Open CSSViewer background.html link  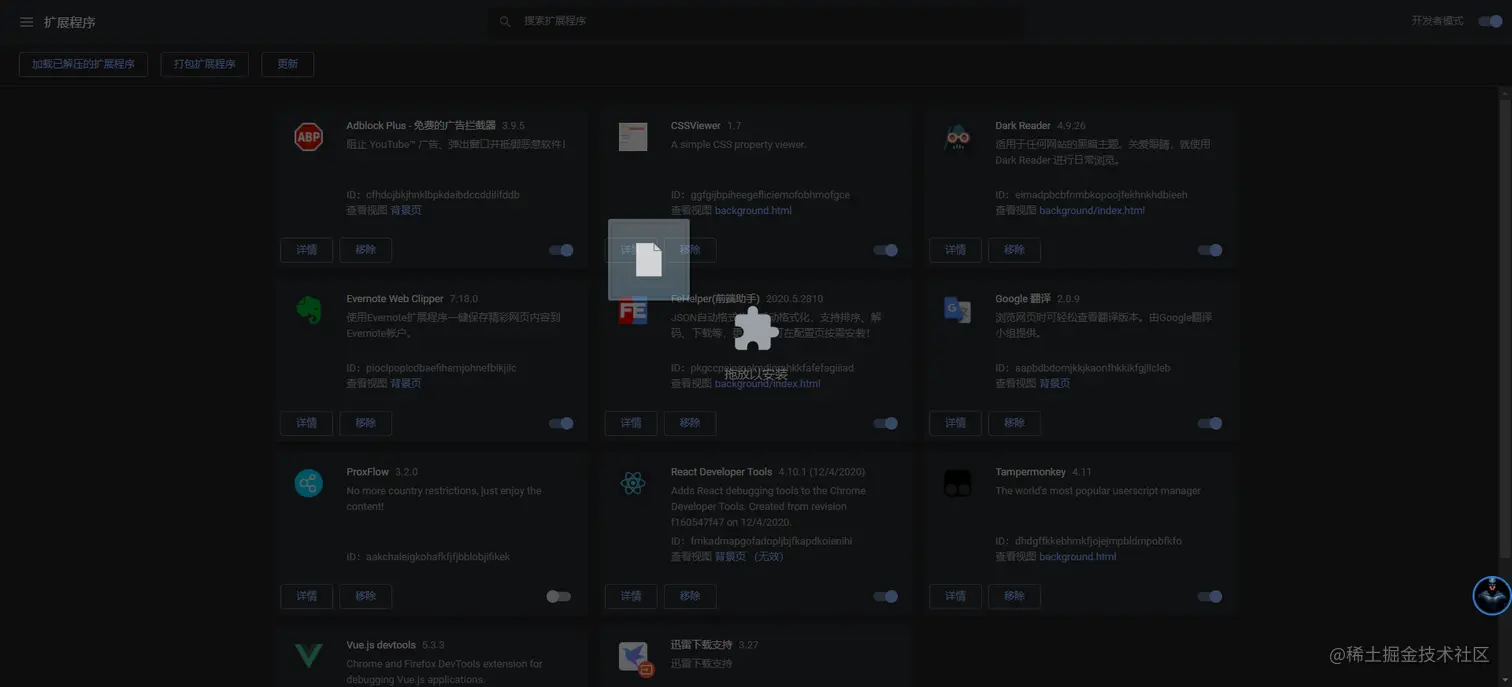click(x=753, y=211)
